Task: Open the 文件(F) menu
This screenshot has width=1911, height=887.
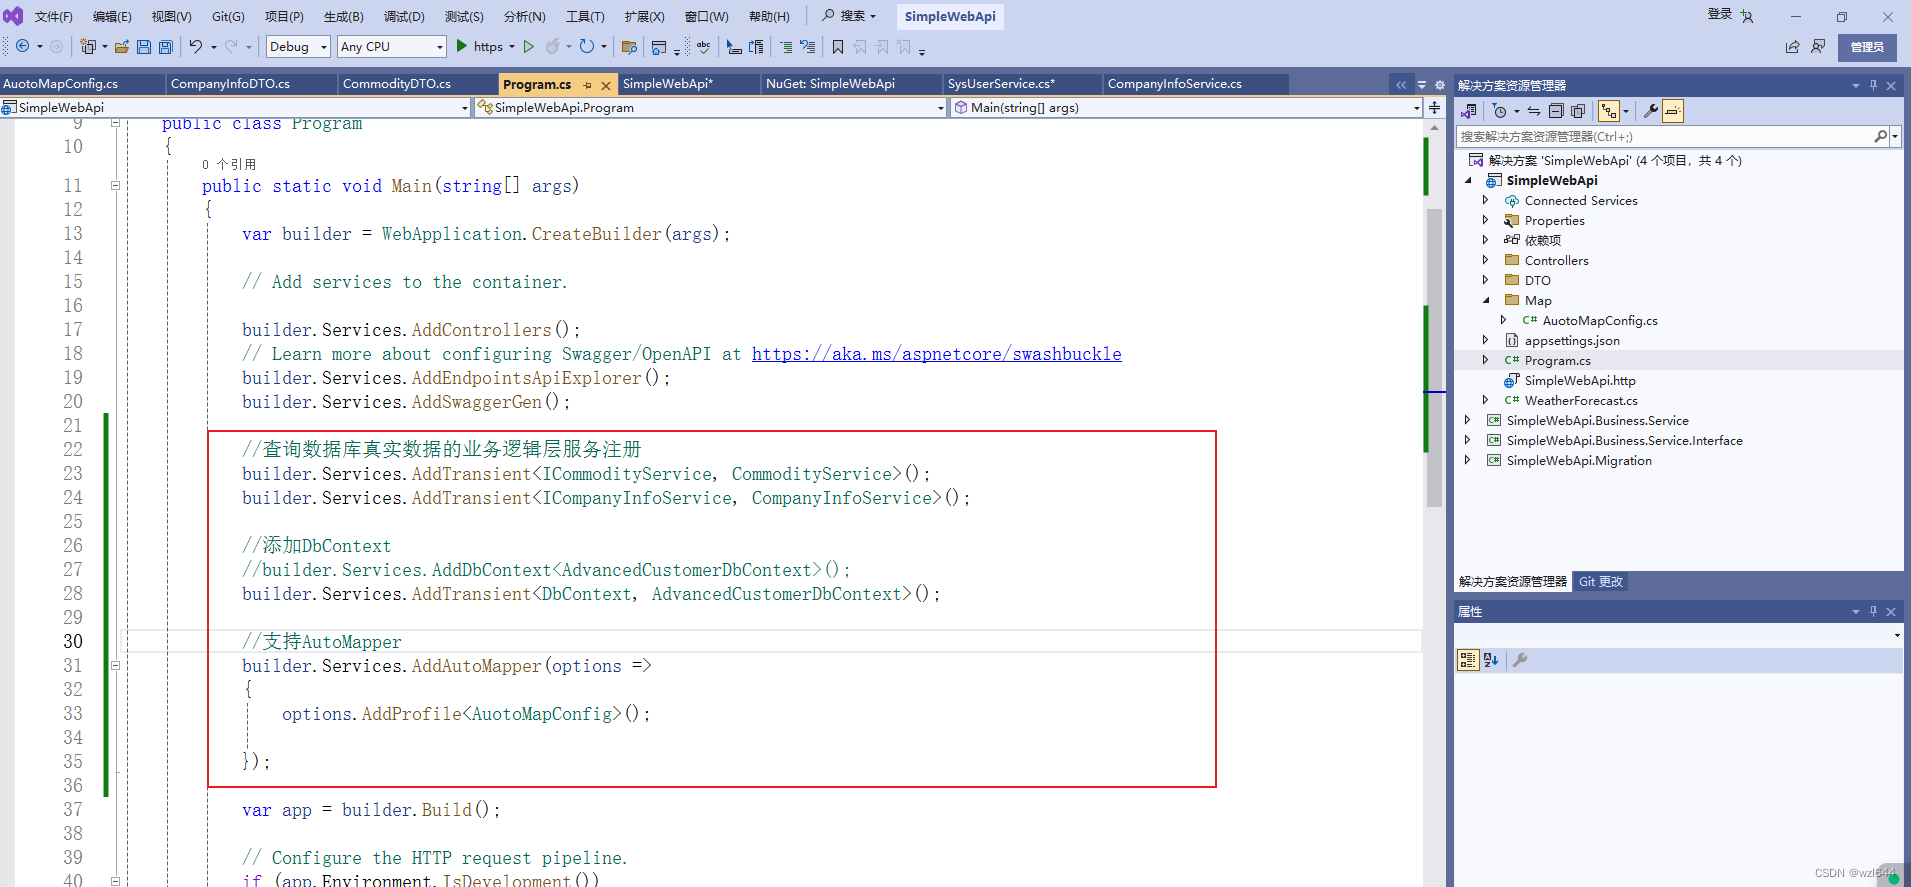Action: pyautogui.click(x=54, y=16)
